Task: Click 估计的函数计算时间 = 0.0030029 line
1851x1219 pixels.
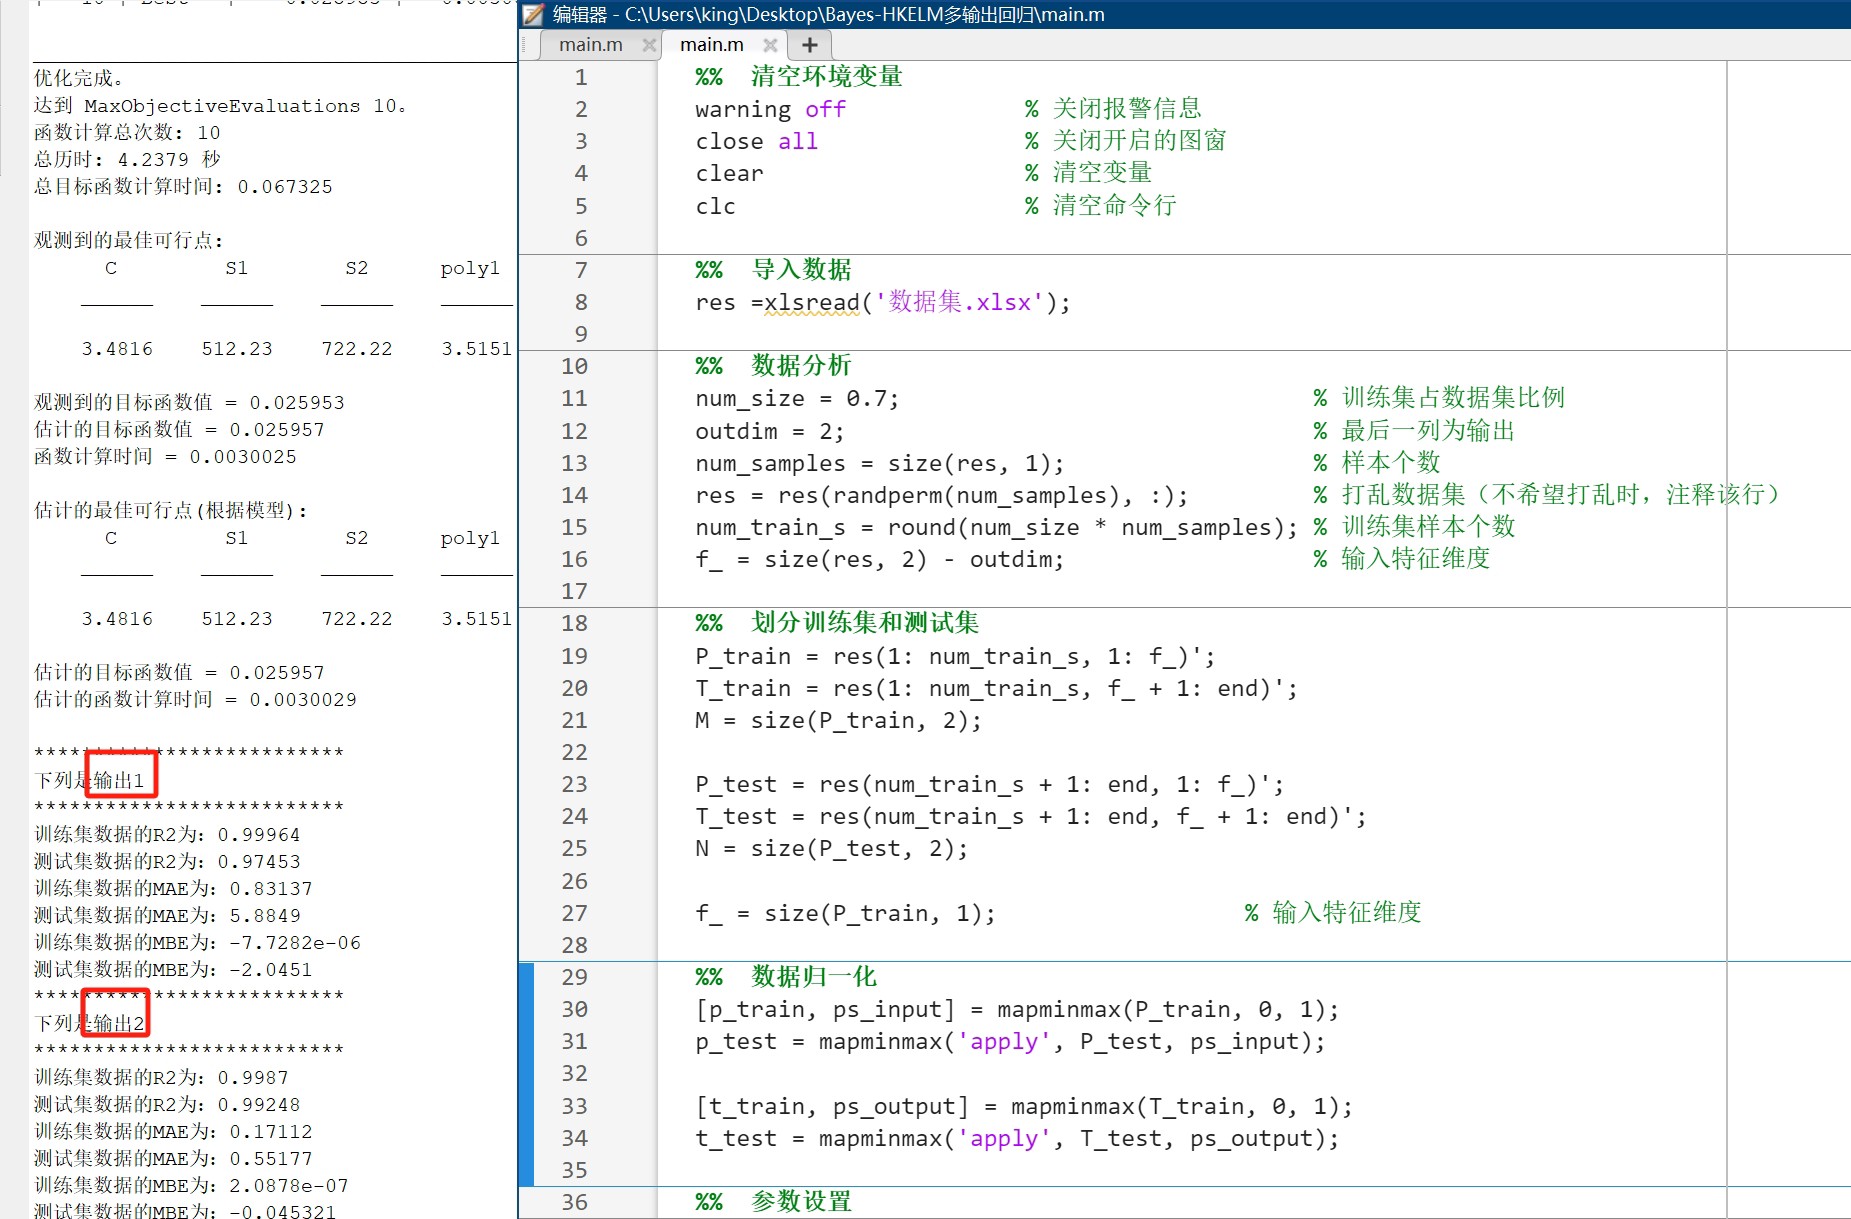Action: [x=195, y=699]
